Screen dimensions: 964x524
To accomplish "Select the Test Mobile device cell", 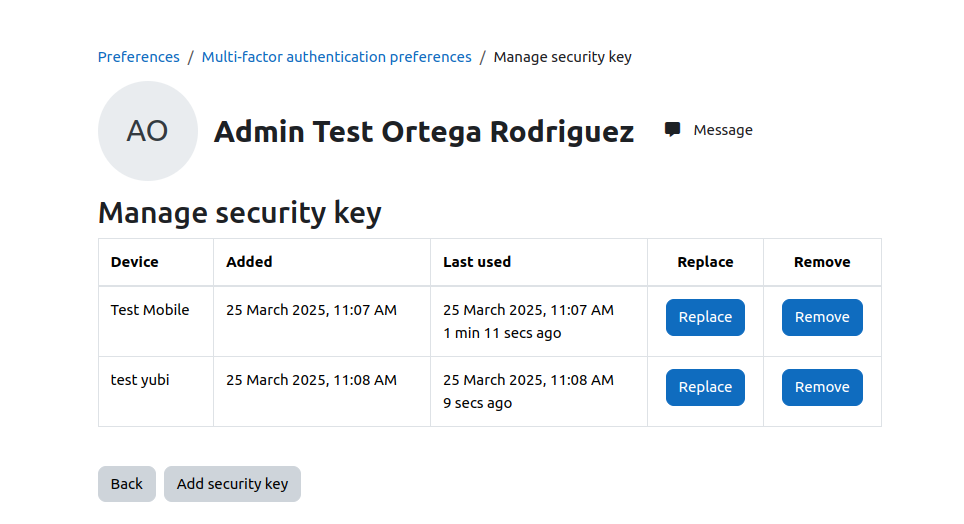I will tap(156, 321).
